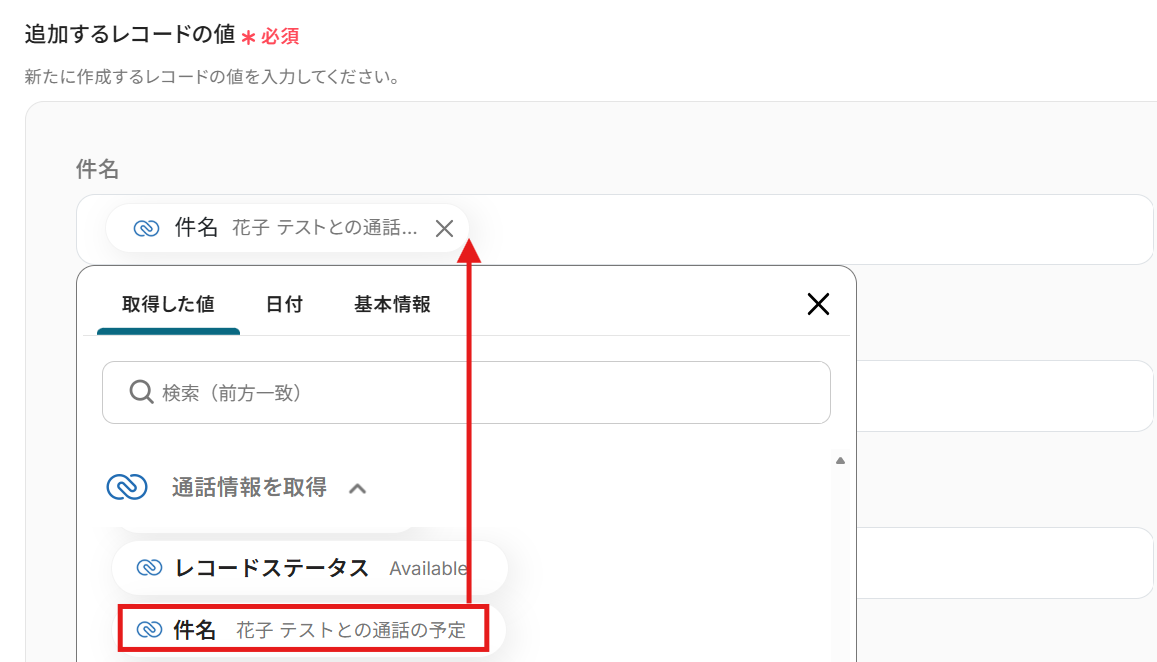Click the 件名 field label
The width and height of the screenshot is (1157, 662).
point(97,169)
